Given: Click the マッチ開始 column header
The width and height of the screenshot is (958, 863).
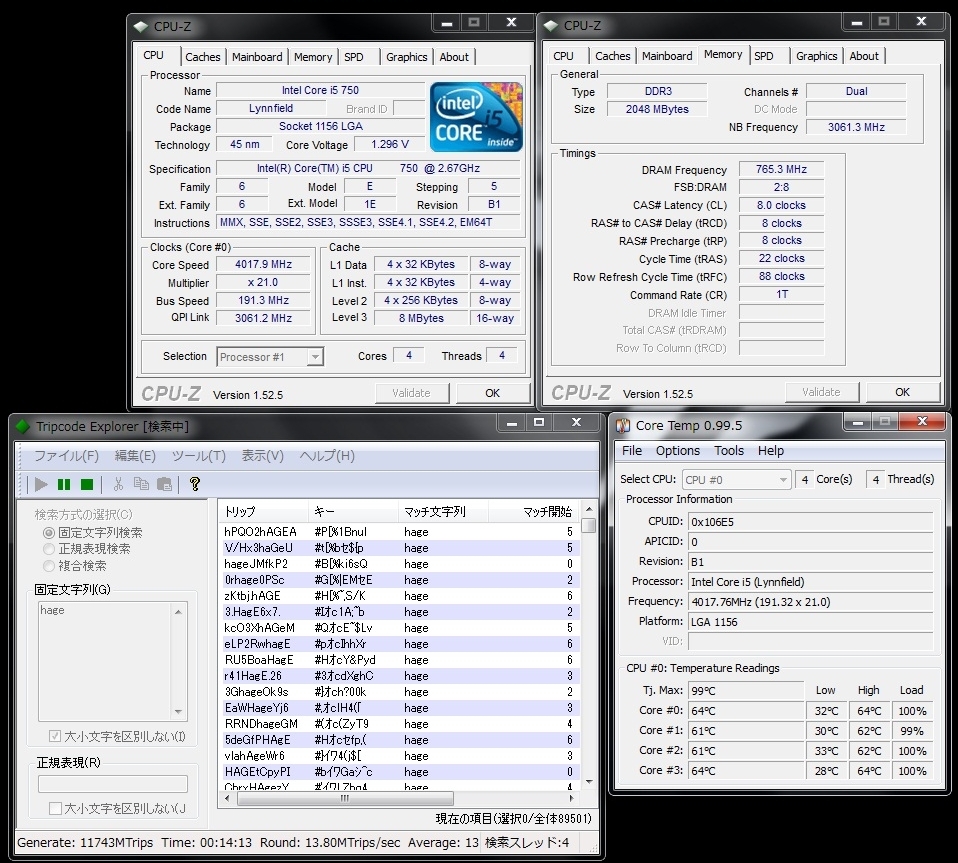Looking at the screenshot, I should [534, 512].
